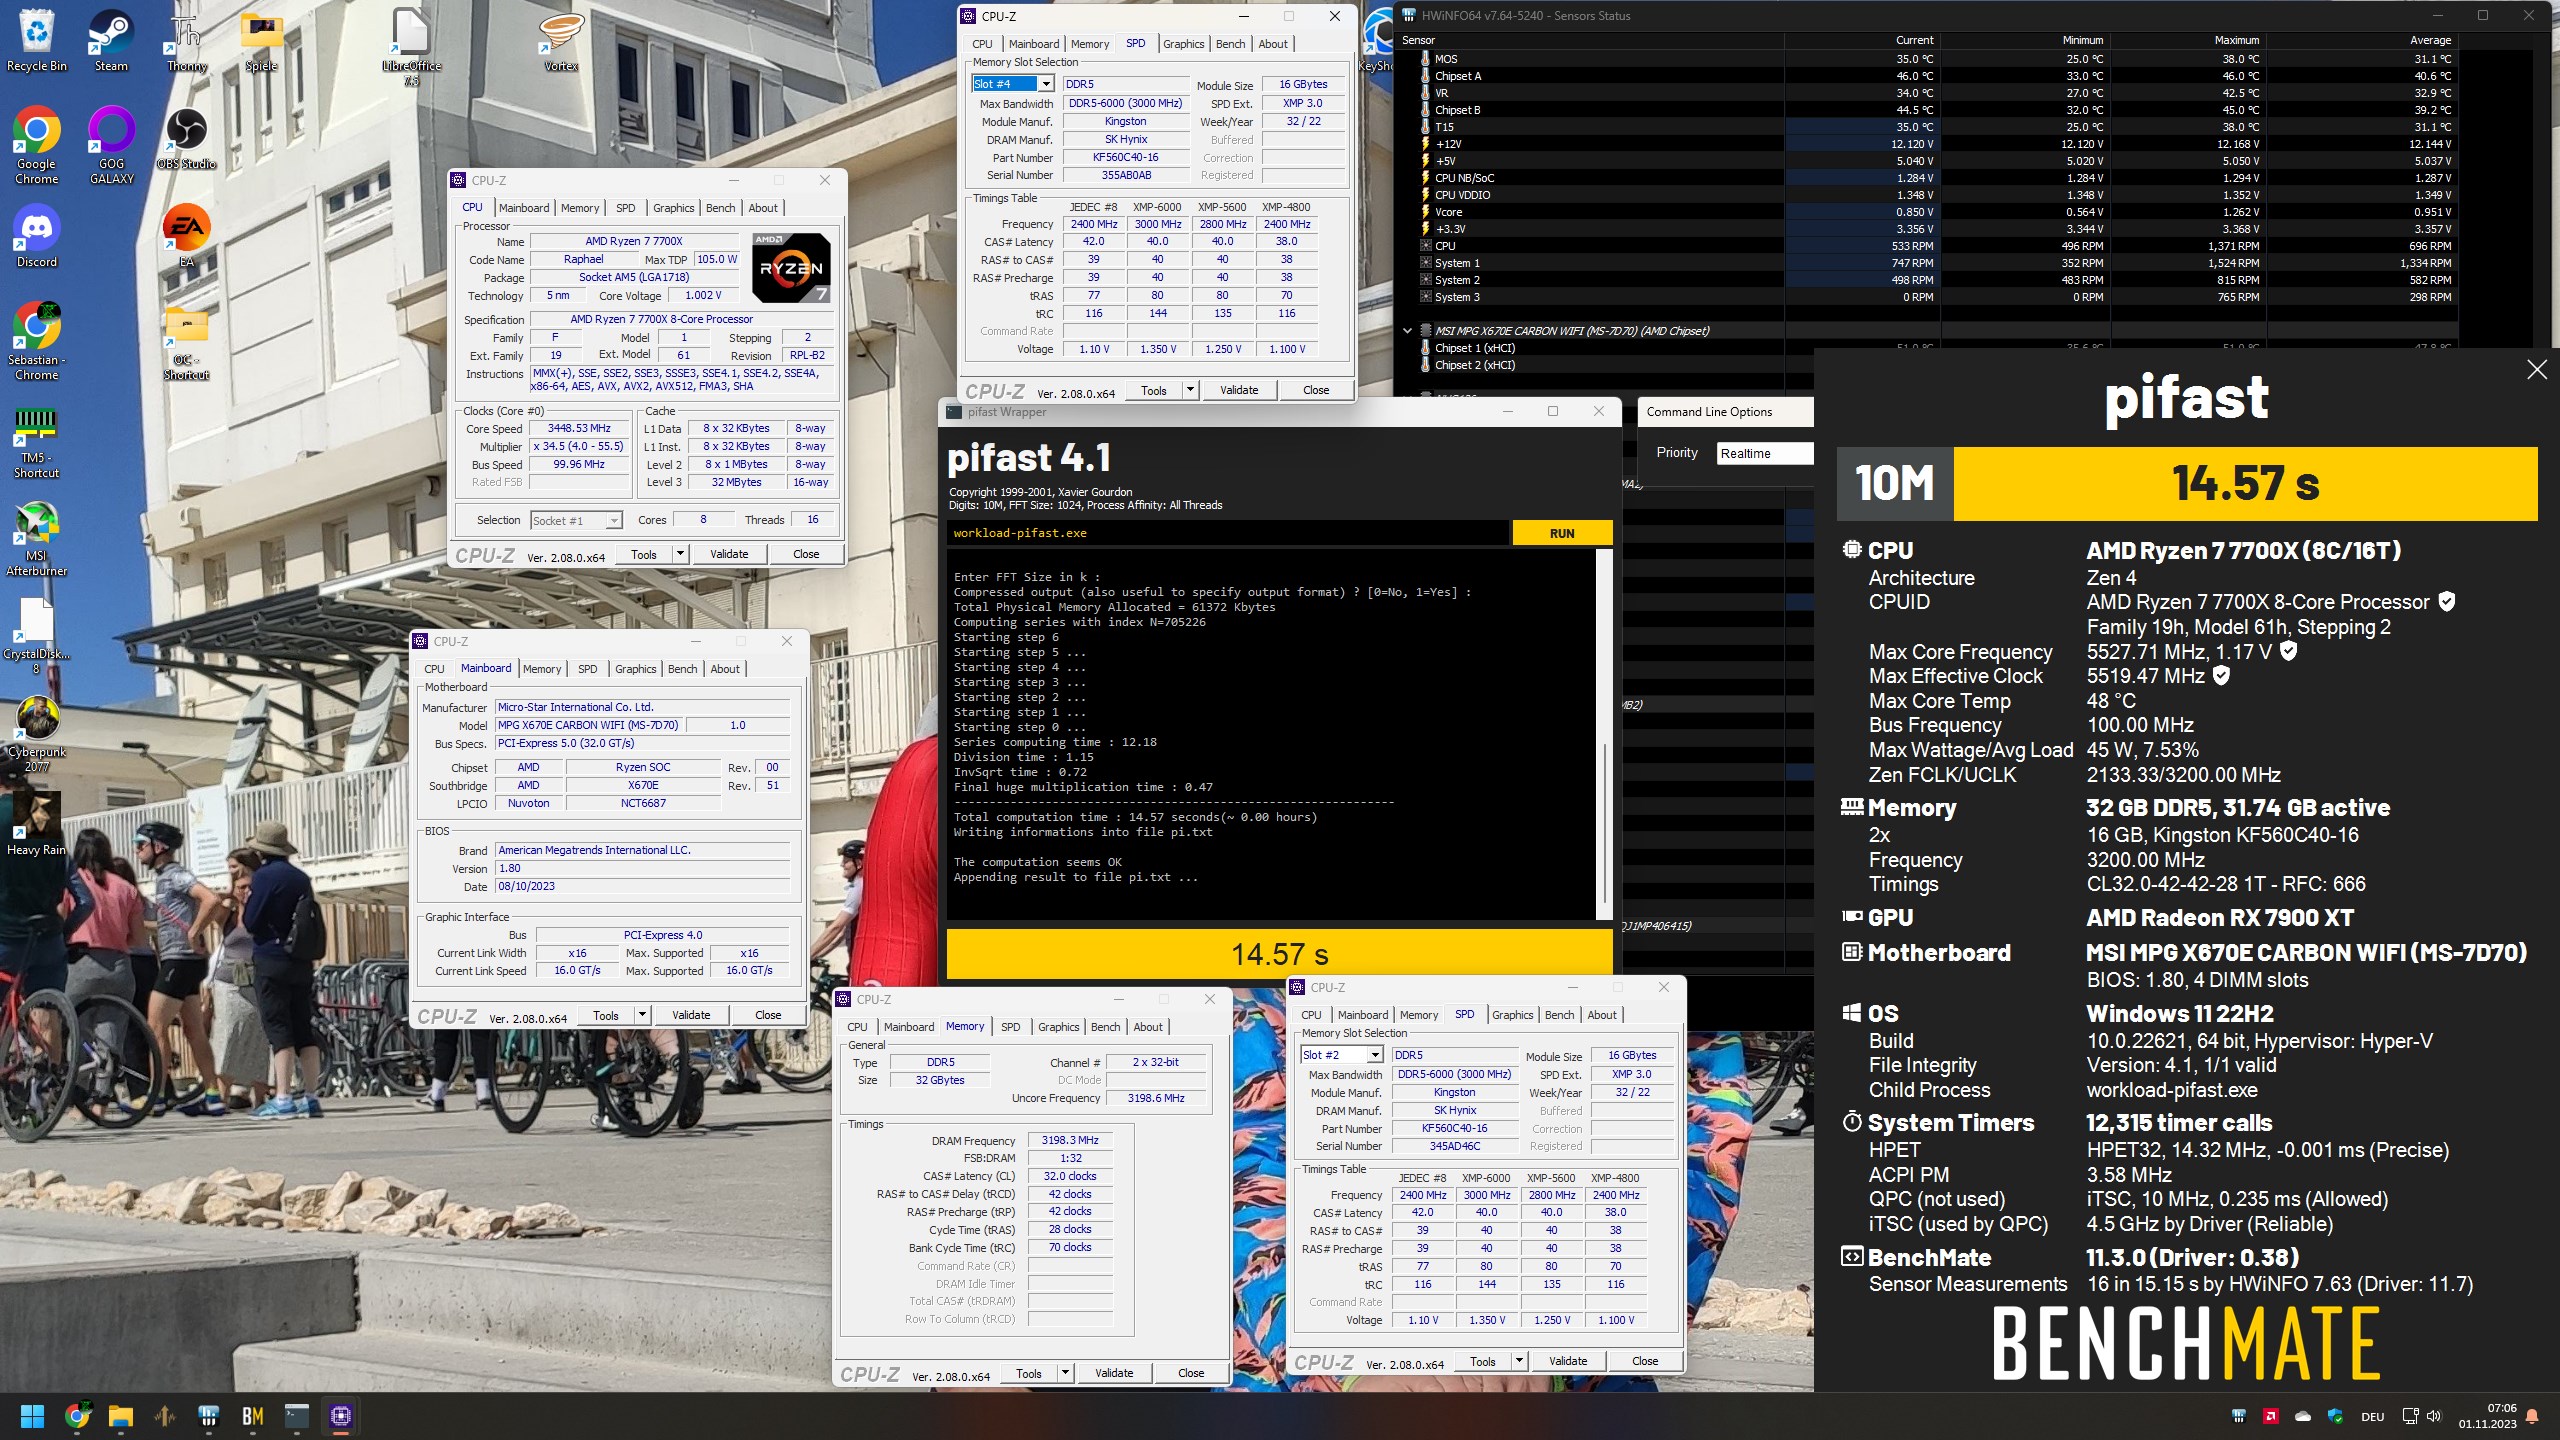
Task: Open the Priority Realtime combo box
Action: point(1765,453)
